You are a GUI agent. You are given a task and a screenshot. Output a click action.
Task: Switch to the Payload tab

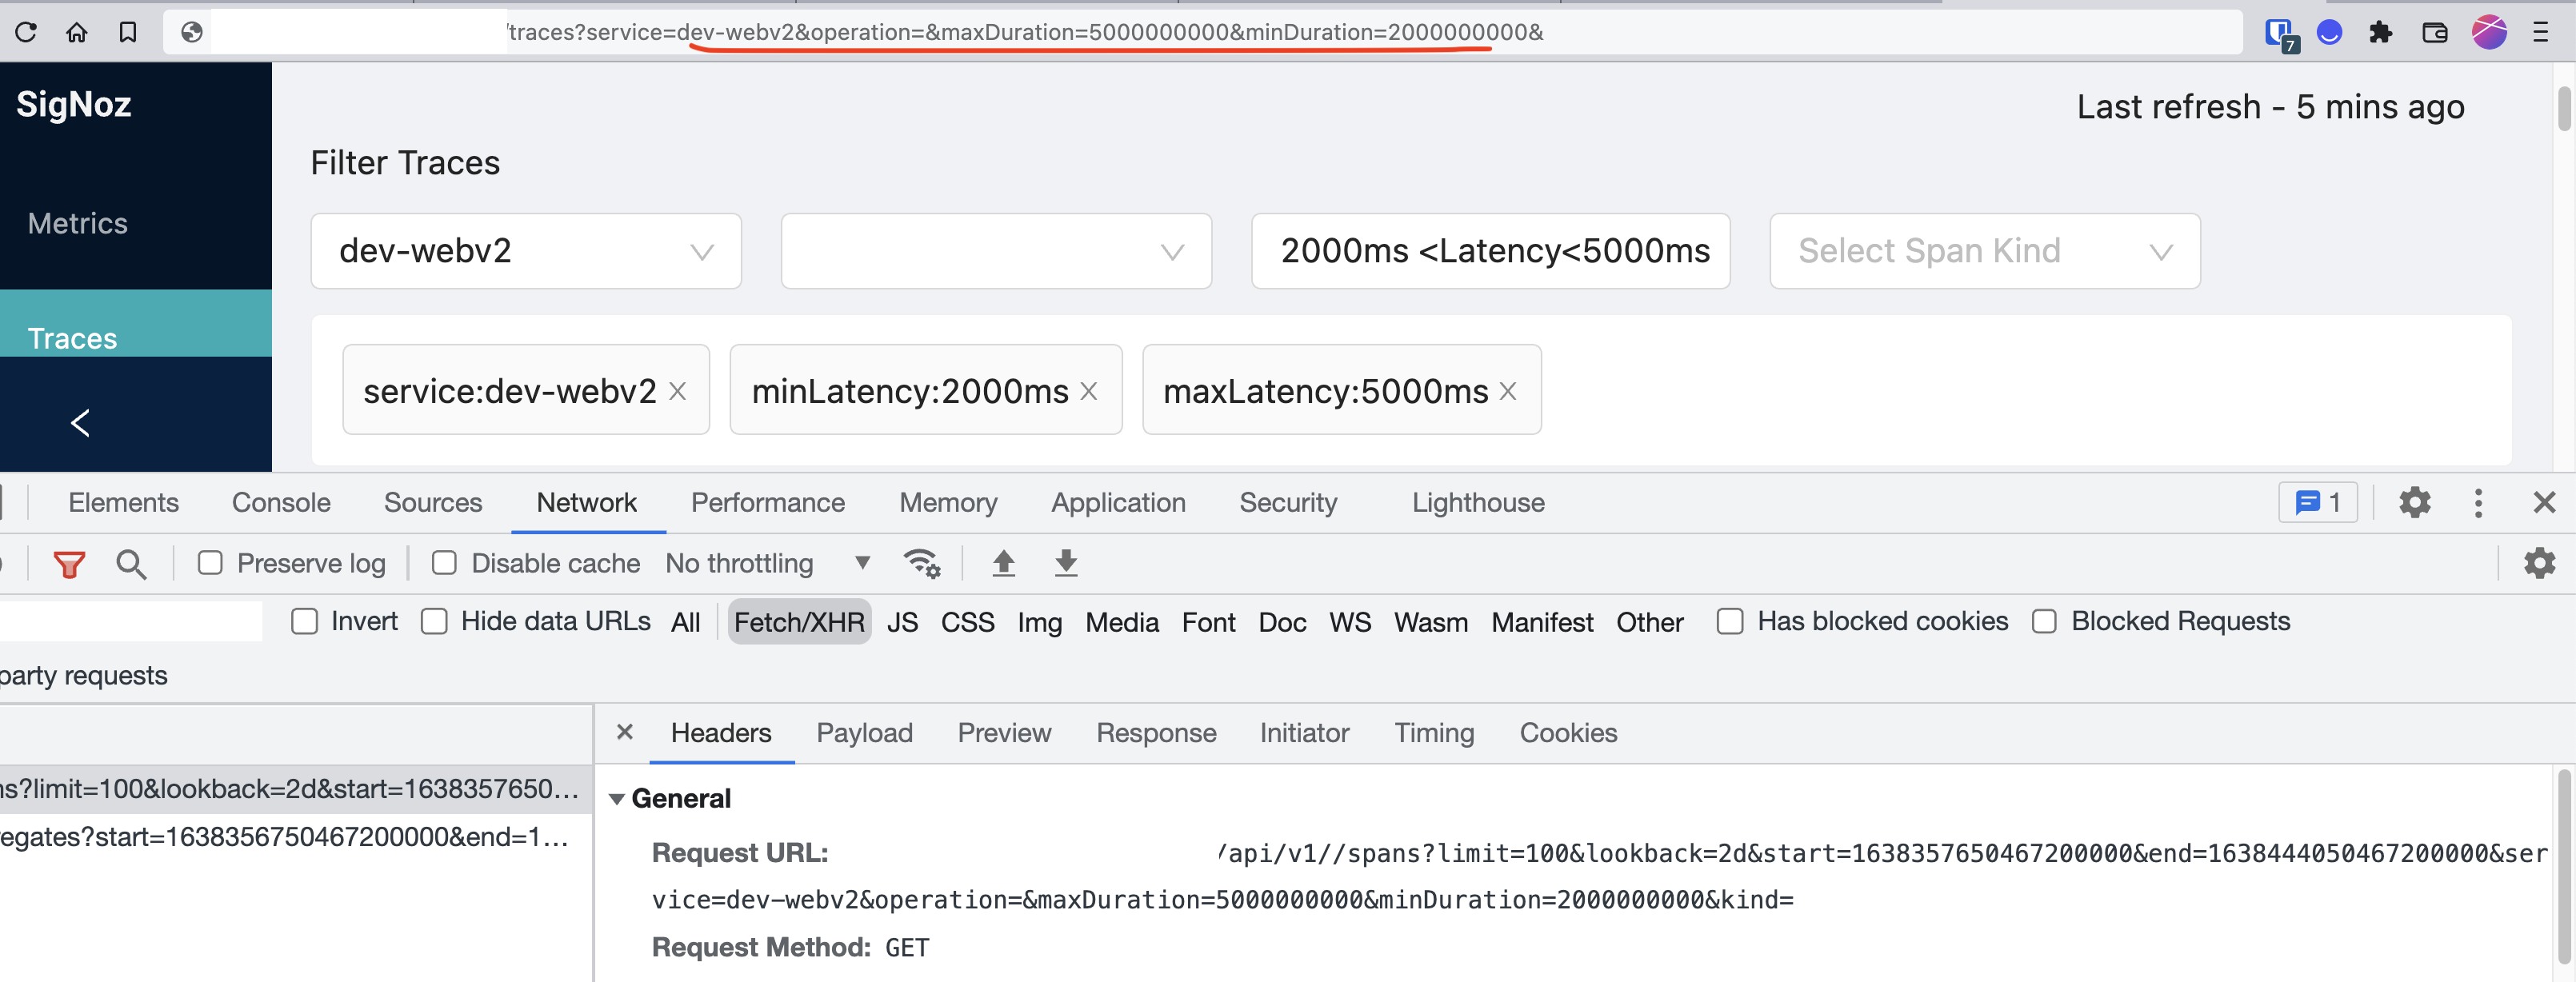click(864, 733)
